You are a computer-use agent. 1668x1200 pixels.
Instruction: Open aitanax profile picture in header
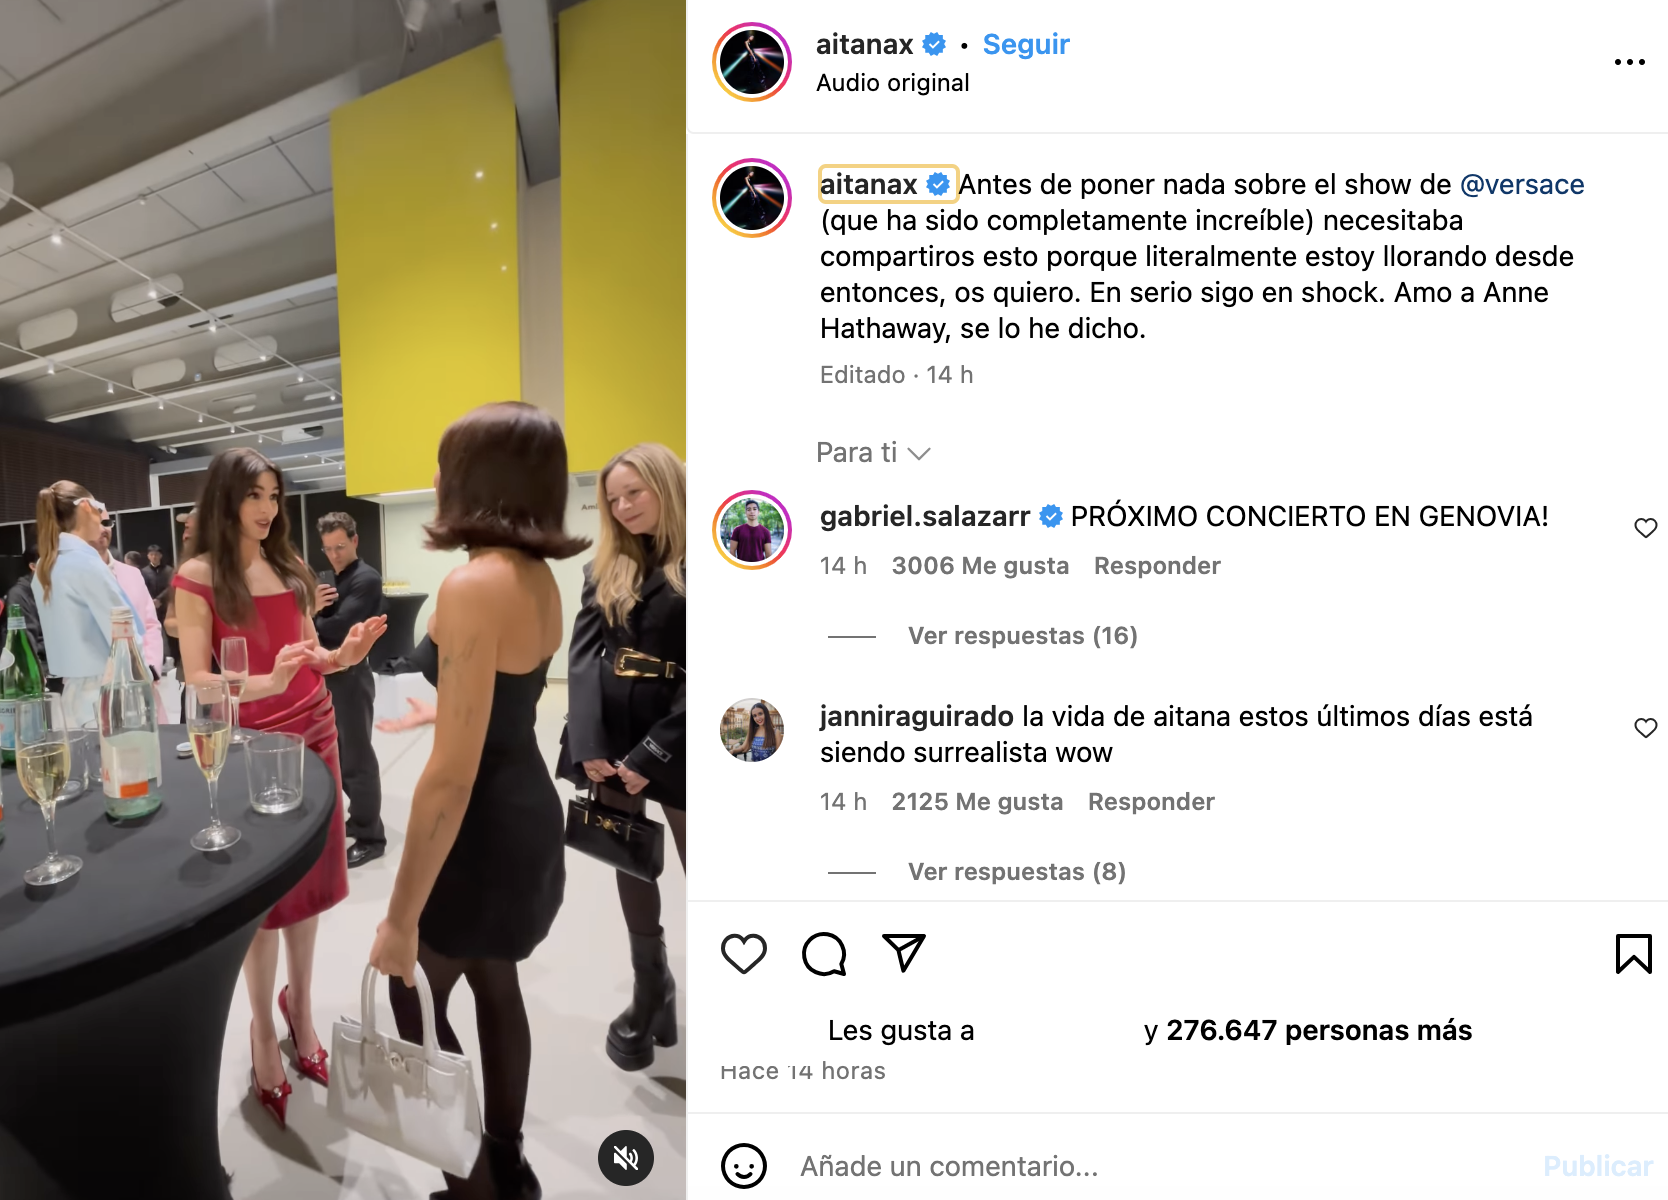point(752,62)
